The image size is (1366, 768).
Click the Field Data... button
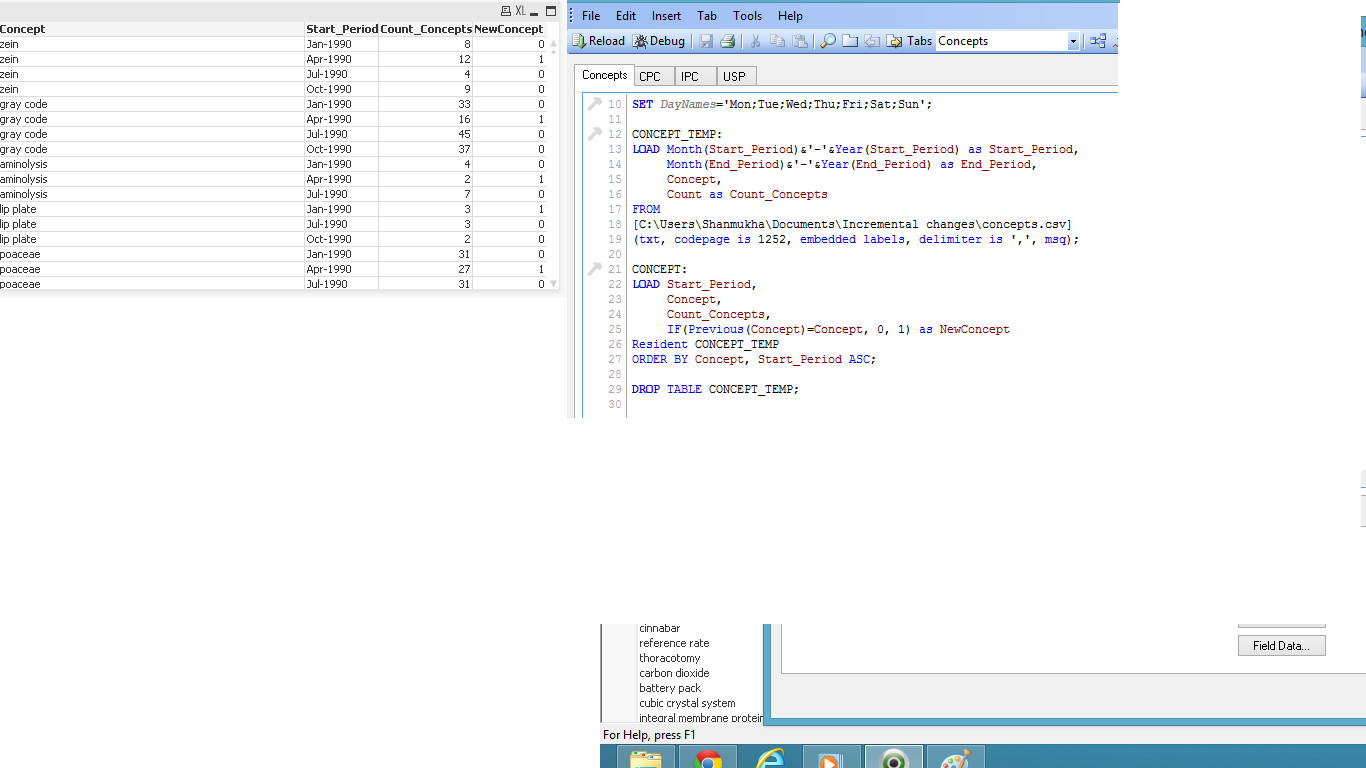pyautogui.click(x=1281, y=646)
